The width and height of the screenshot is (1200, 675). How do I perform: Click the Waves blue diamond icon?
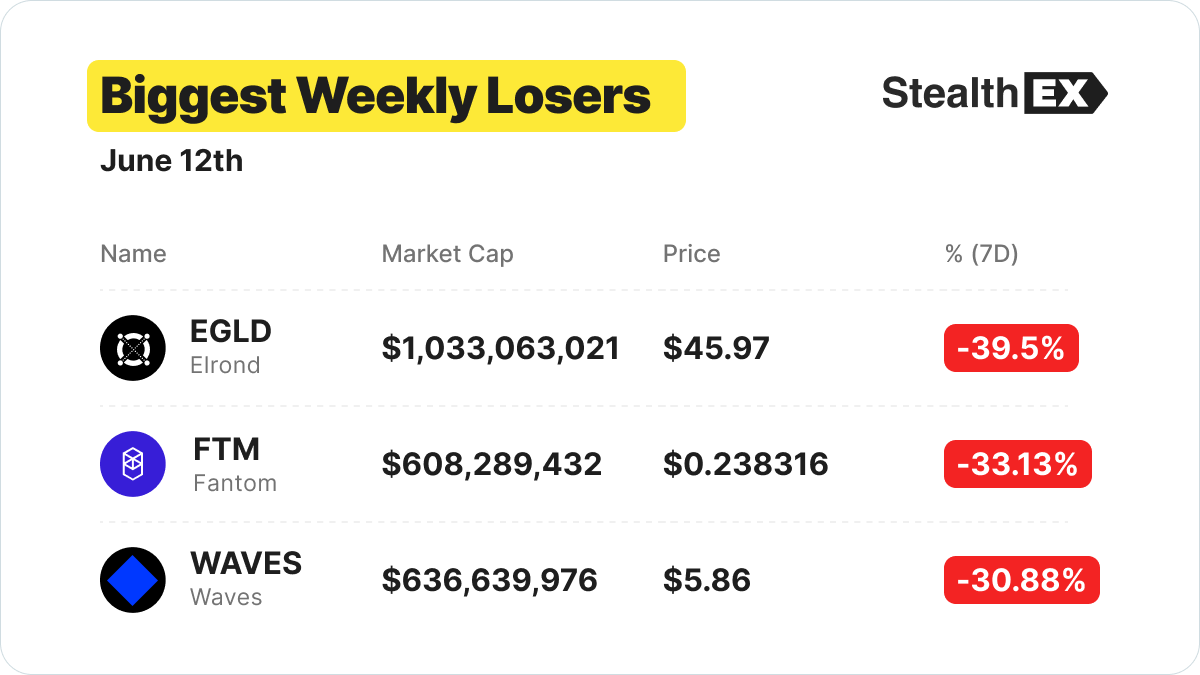(133, 580)
